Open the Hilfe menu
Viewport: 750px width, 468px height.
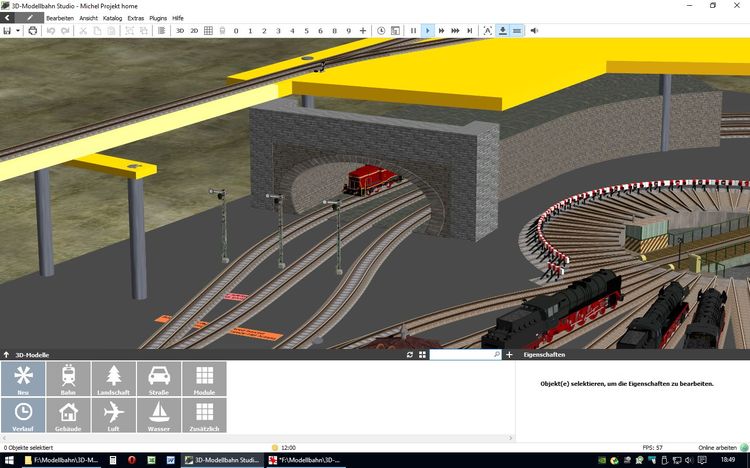click(x=178, y=18)
